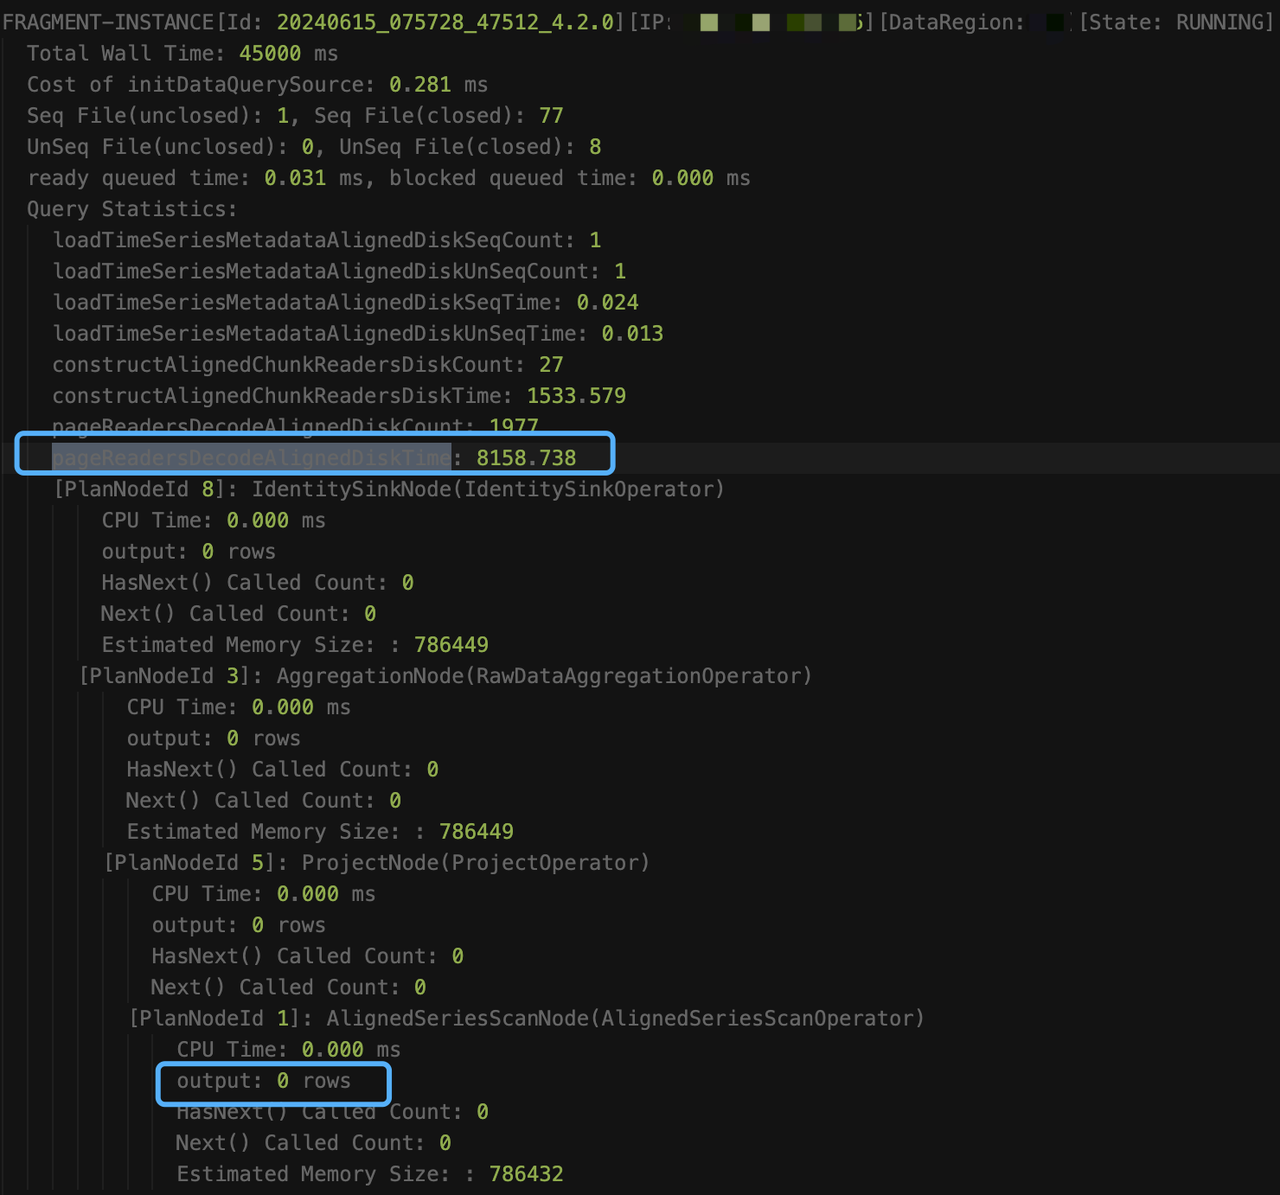This screenshot has height=1195, width=1280.
Task: Select constructAlignedChunkReadersDiskTime value 1533.579
Action: [576, 395]
